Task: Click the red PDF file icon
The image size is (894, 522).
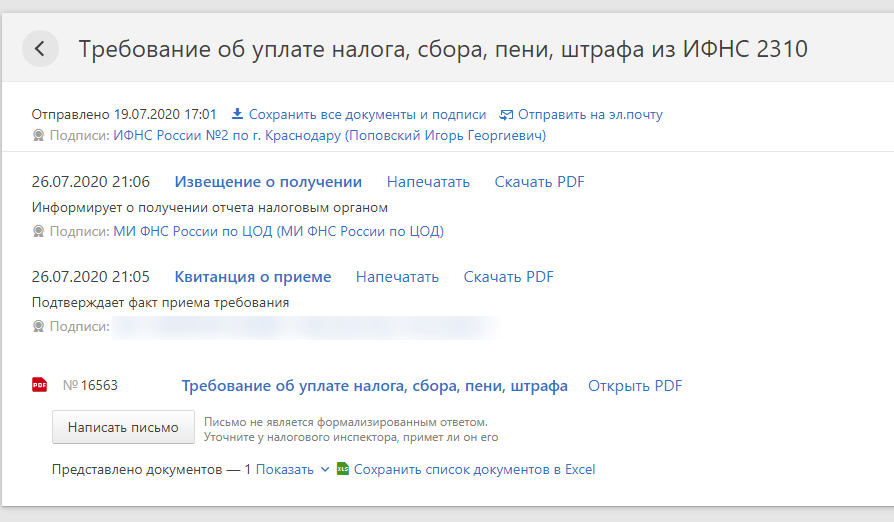Action: pyautogui.click(x=40, y=385)
